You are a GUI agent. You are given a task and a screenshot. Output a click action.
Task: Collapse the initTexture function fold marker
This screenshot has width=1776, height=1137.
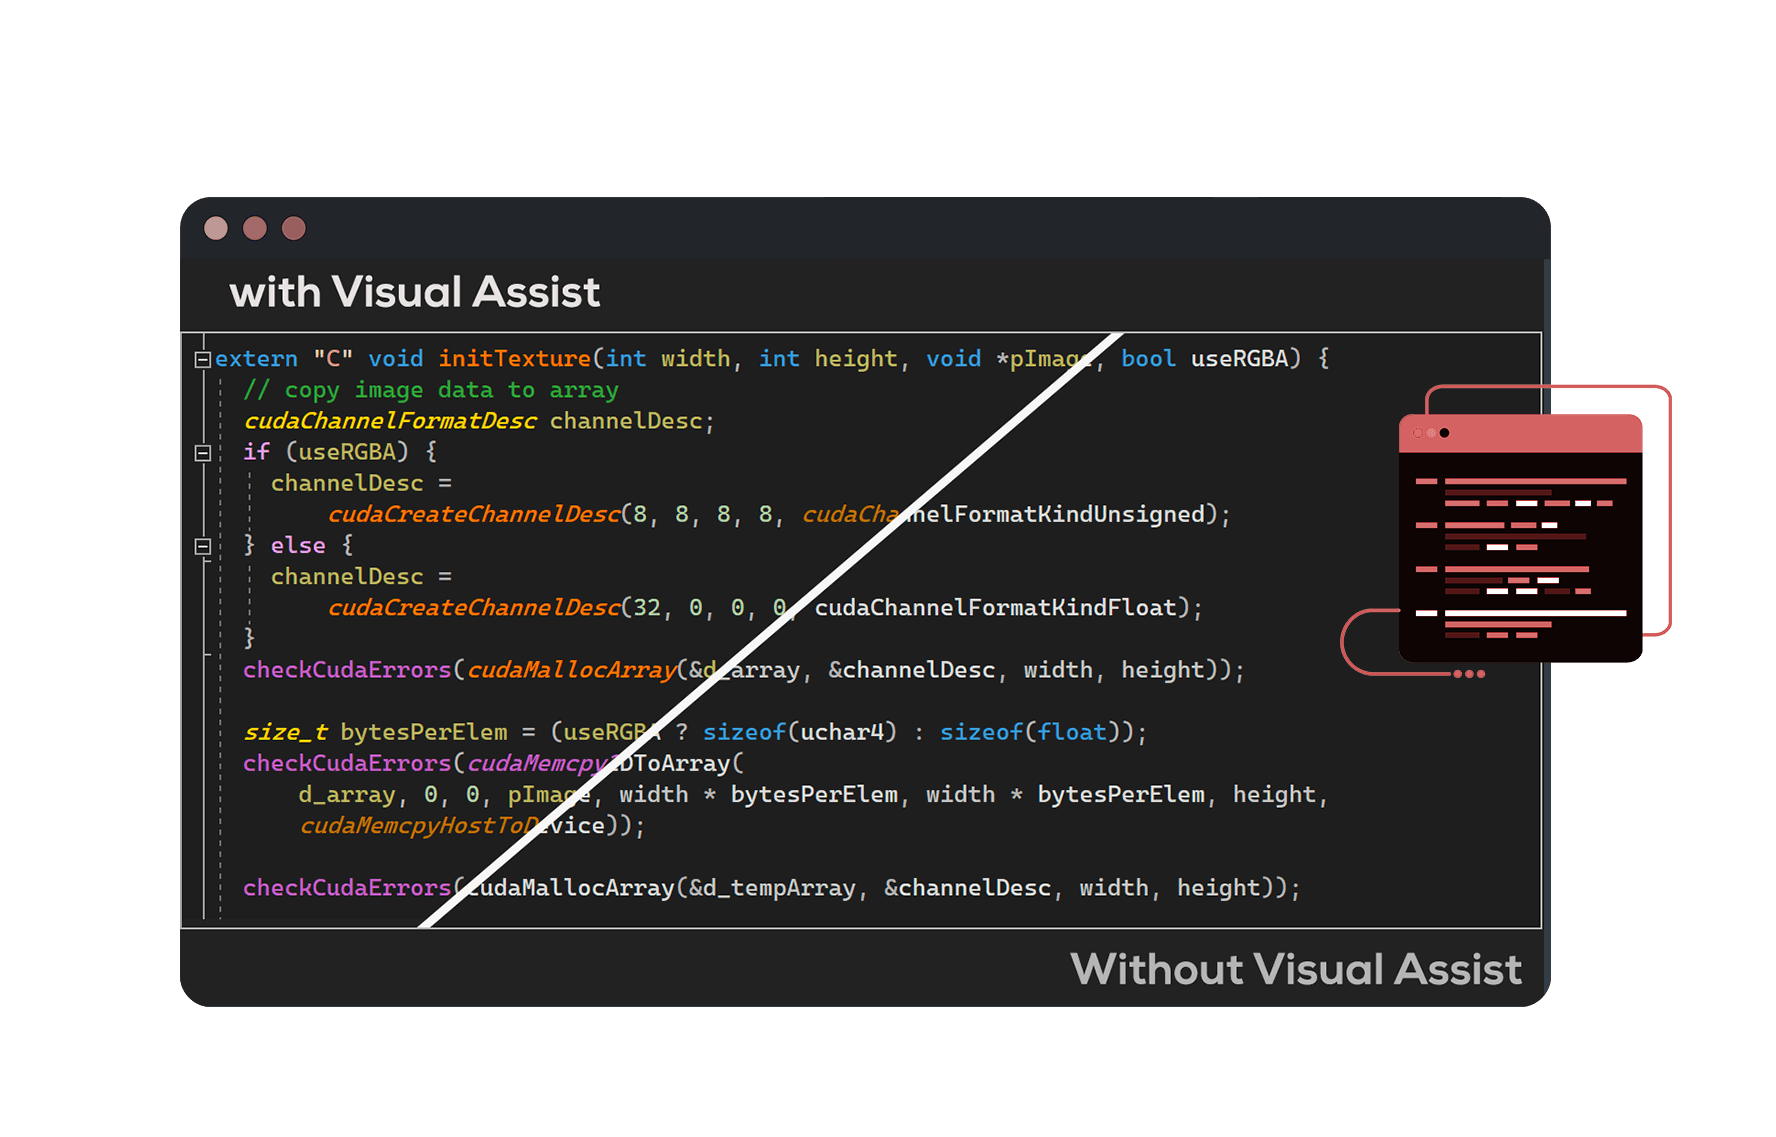(202, 358)
